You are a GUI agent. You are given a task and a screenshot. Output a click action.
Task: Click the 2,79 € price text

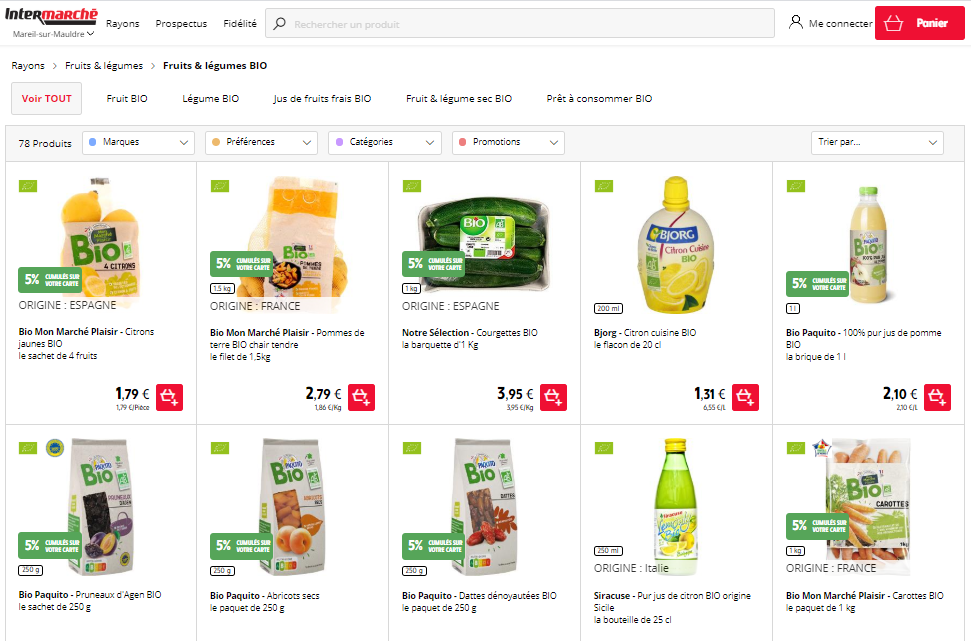tap(323, 394)
